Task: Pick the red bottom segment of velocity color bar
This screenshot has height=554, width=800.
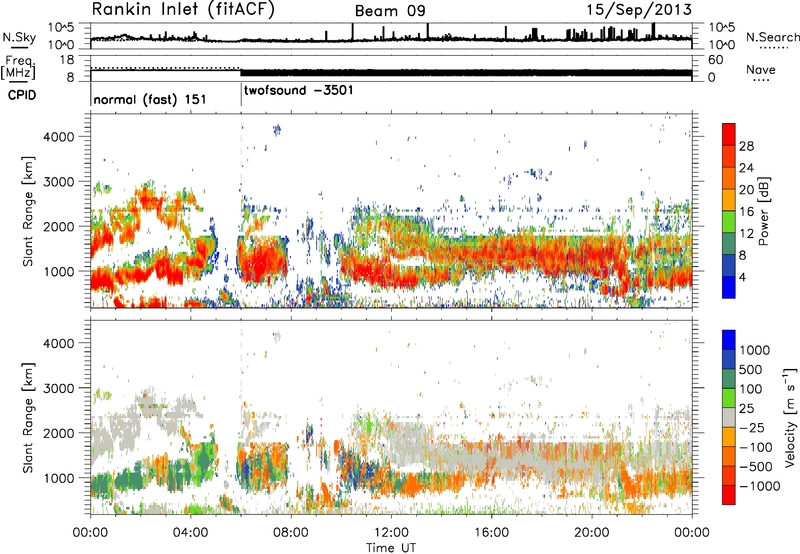Action: [729, 495]
